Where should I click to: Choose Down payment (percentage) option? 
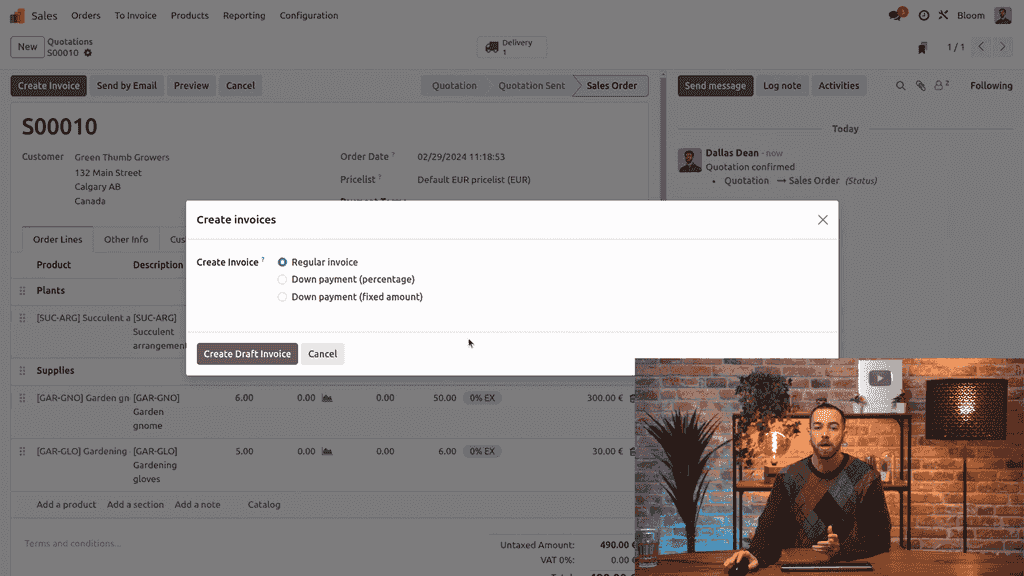click(x=282, y=280)
